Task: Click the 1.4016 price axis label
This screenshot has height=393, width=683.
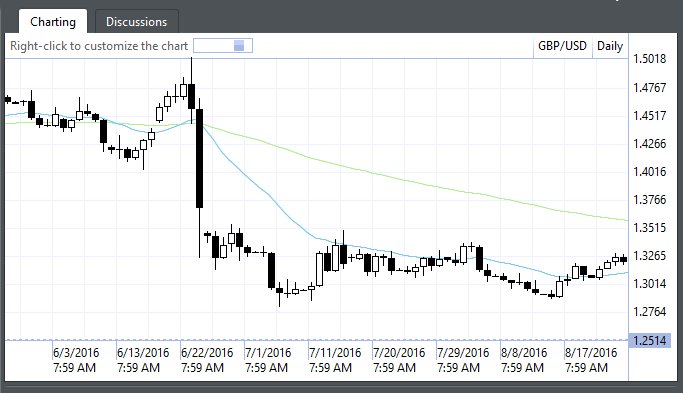Action: point(649,172)
